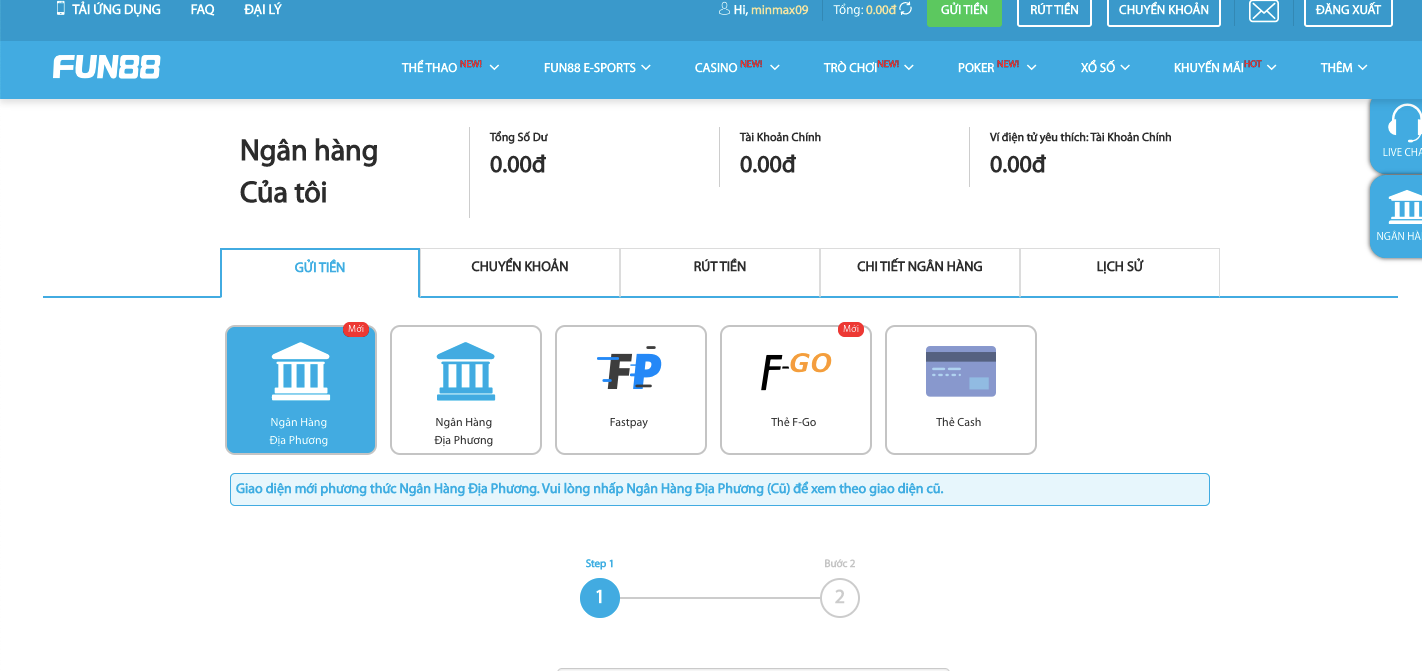Open the FAQ link
The width and height of the screenshot is (1422, 671).
202,10
